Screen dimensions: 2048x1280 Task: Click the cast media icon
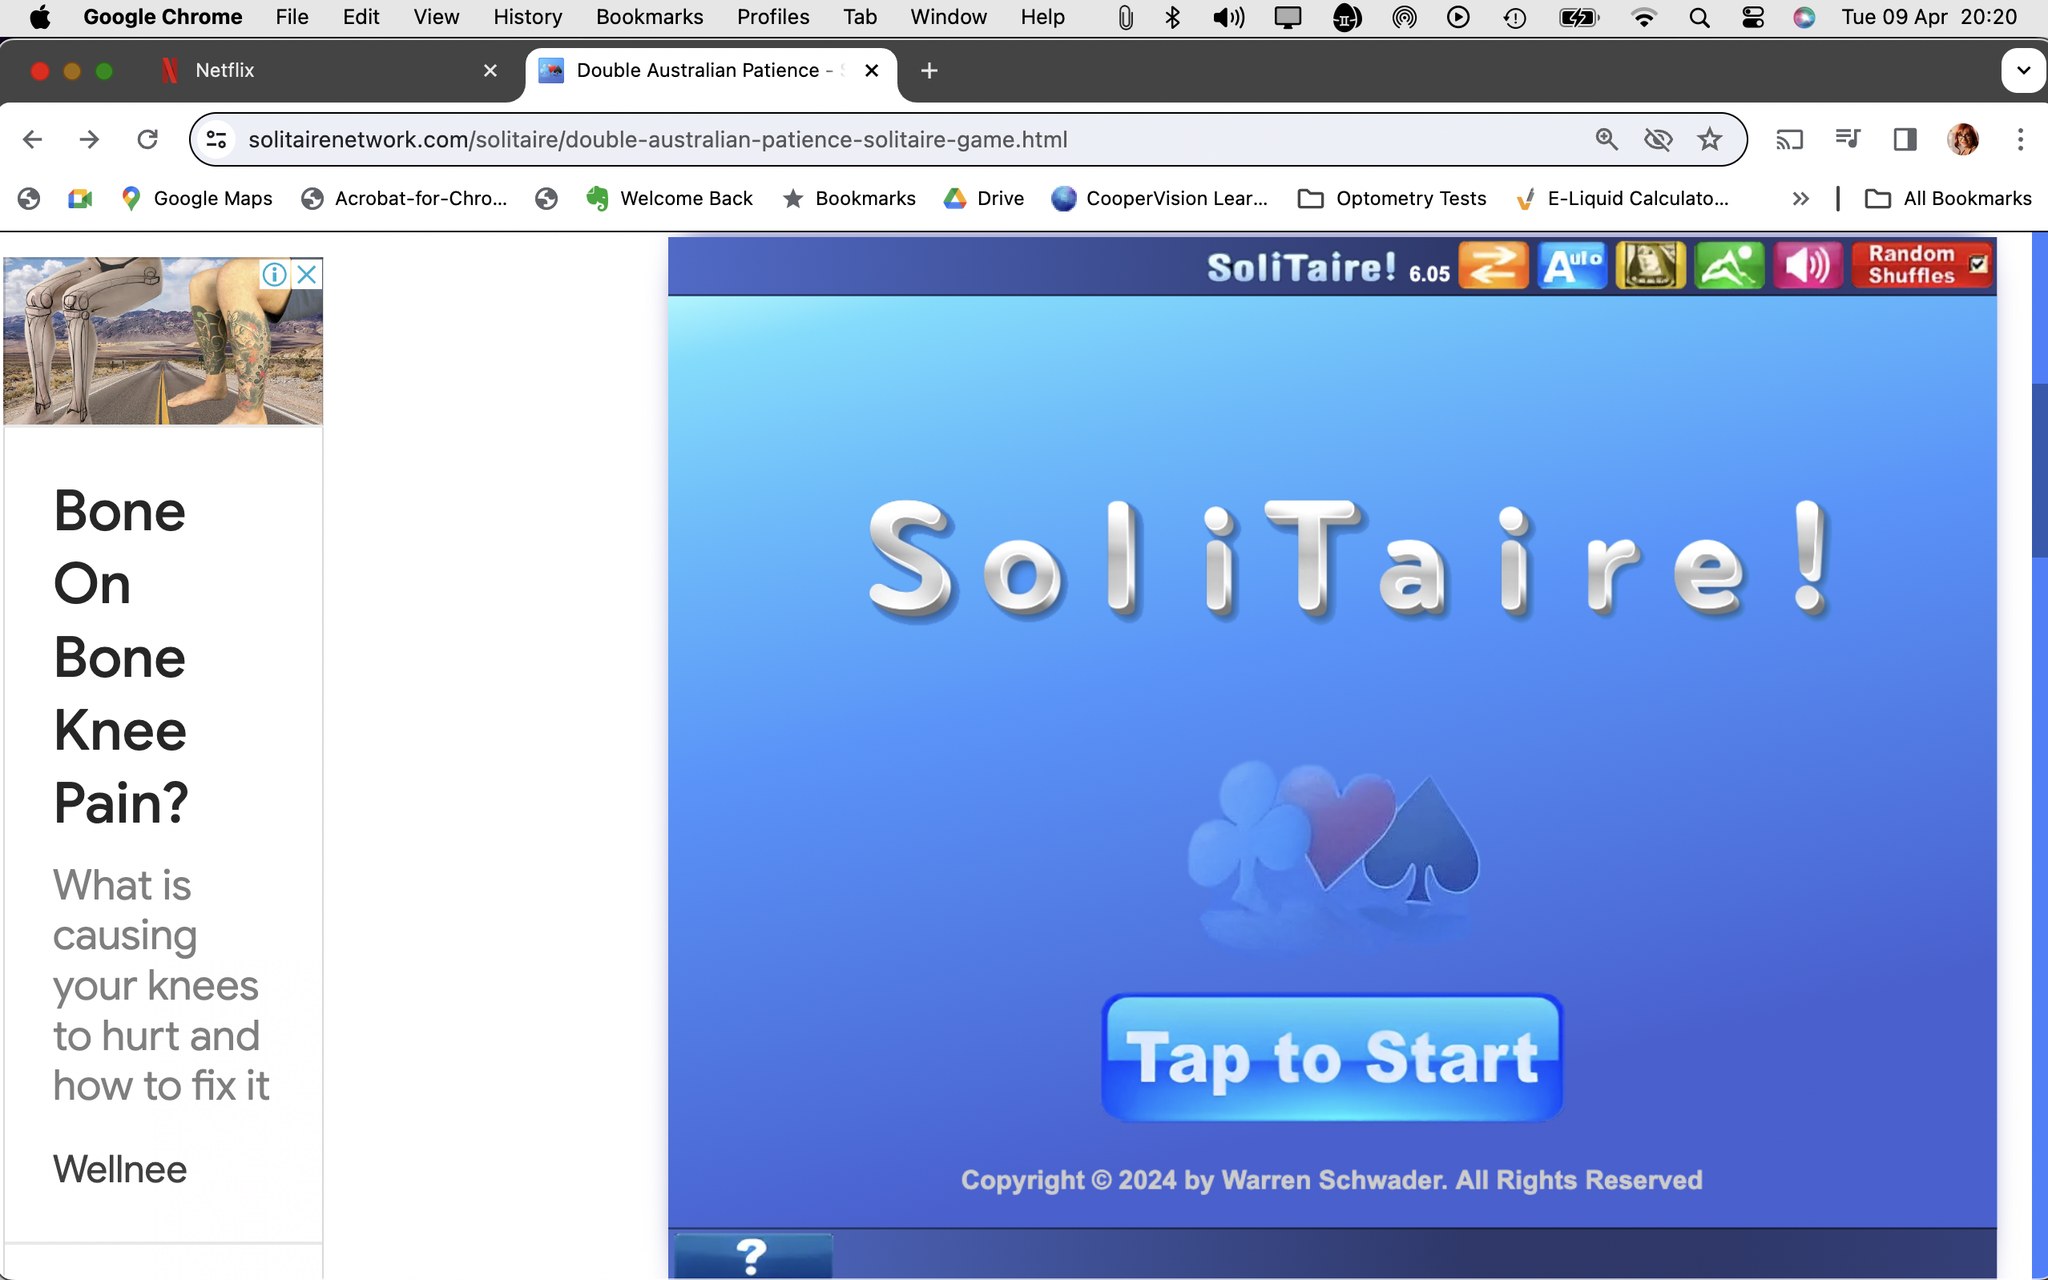tap(1789, 139)
